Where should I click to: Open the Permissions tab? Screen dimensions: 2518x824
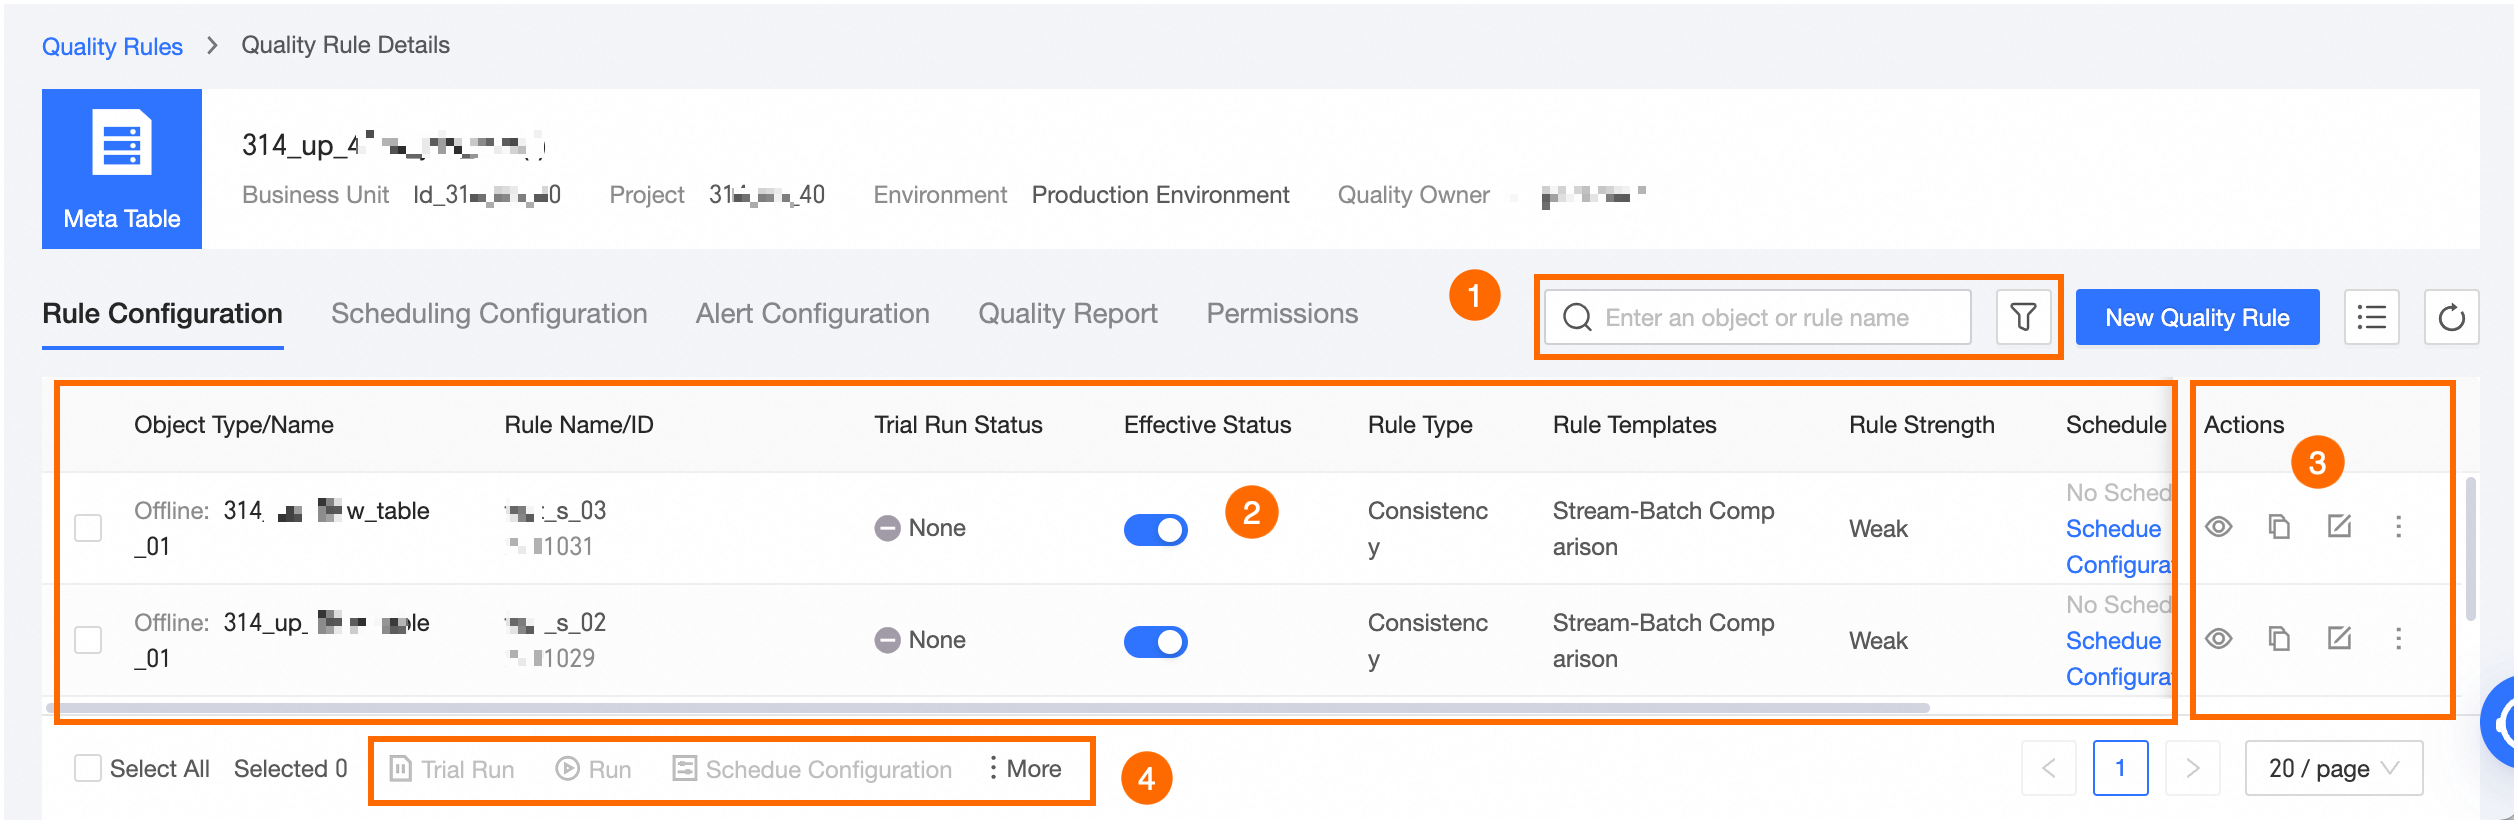[x=1282, y=314]
